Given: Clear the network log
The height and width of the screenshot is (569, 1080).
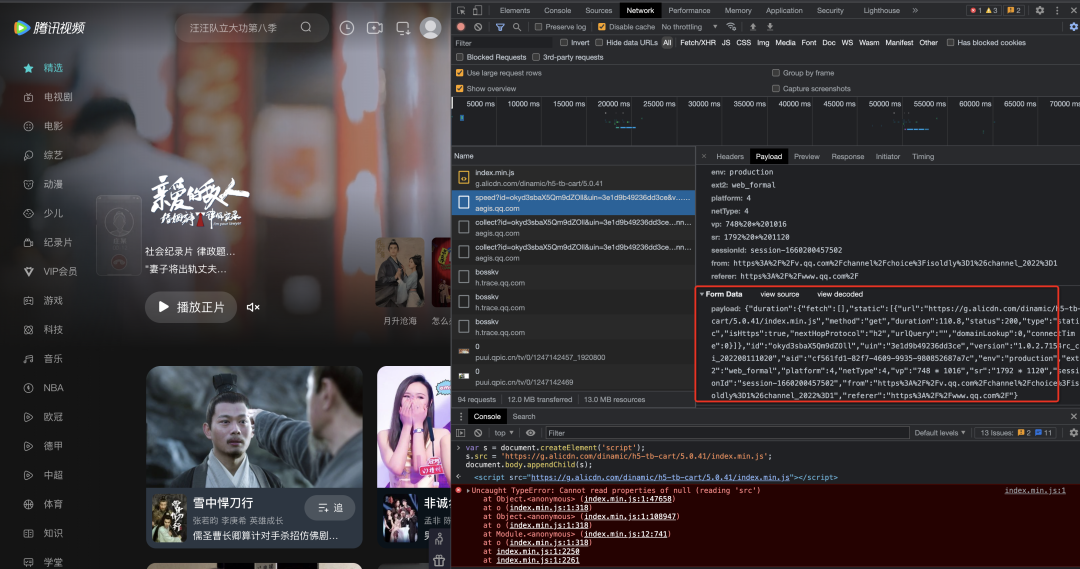Looking at the screenshot, I should (478, 27).
